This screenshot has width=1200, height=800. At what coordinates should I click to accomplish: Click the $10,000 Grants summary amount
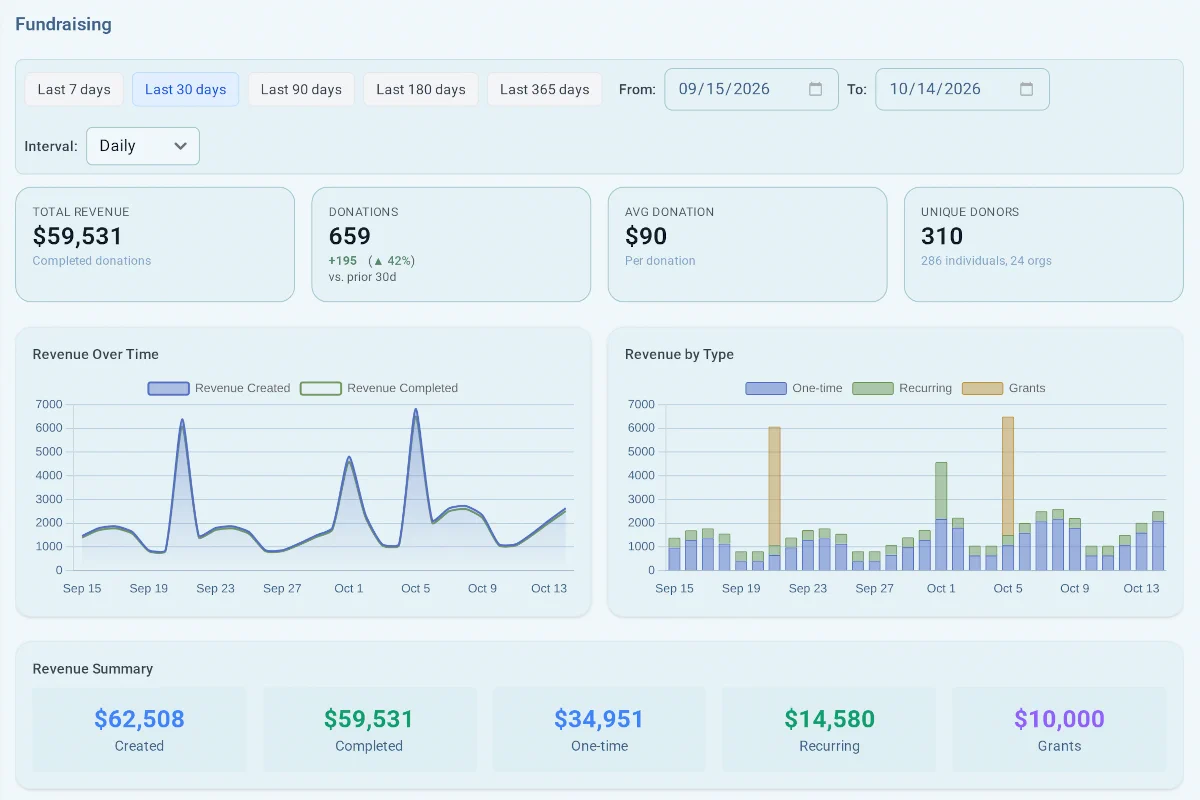[1059, 719]
